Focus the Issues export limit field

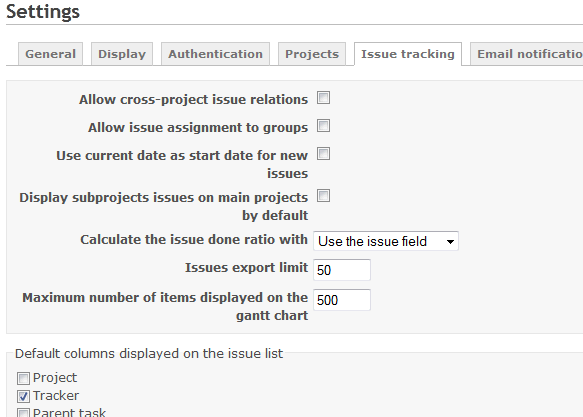click(342, 270)
